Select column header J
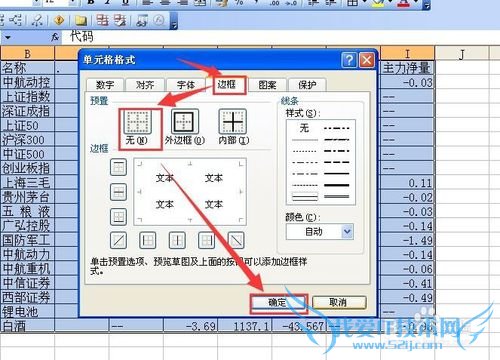 [462, 53]
